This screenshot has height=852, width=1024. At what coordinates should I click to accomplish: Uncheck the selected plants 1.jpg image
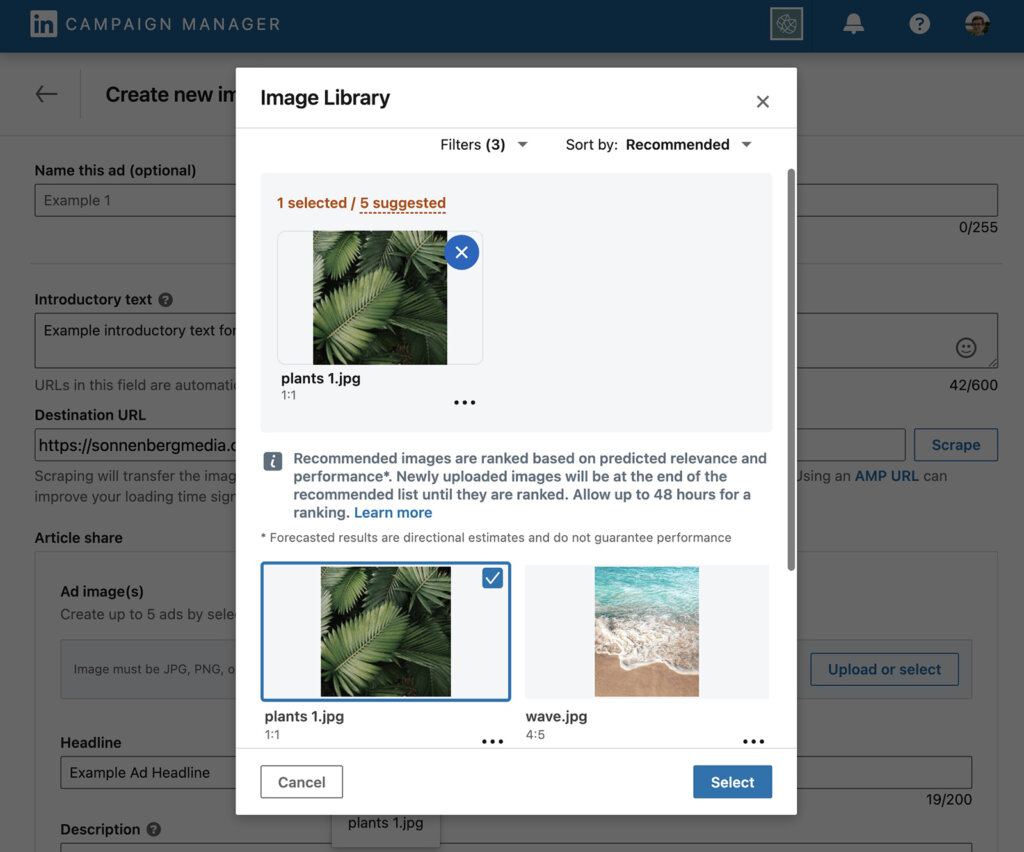coord(491,577)
